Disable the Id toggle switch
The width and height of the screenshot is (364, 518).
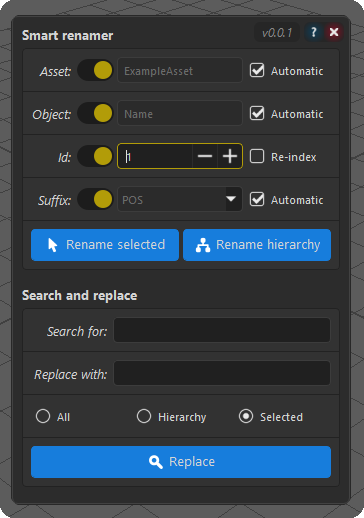click(95, 156)
